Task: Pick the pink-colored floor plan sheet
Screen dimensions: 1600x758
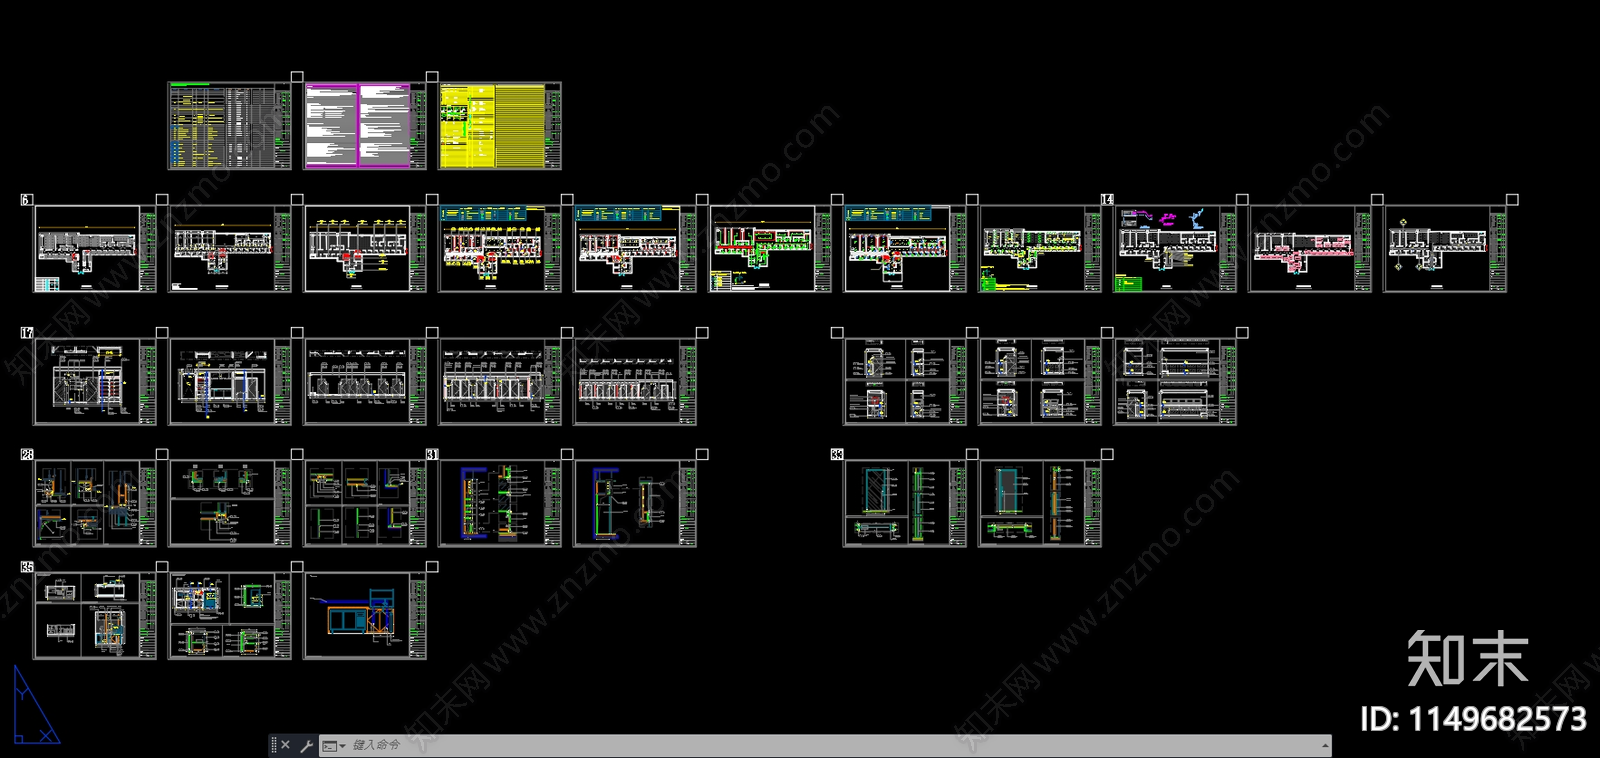Action: tap(1310, 249)
